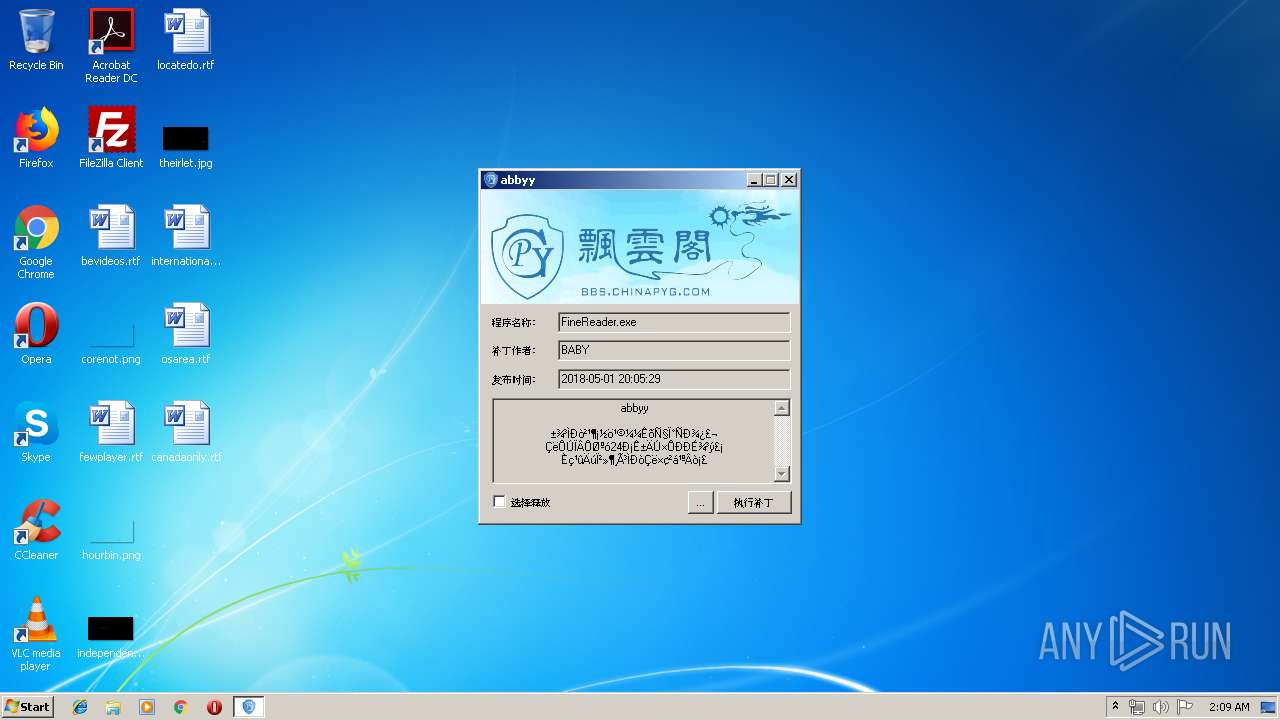This screenshot has height=720, width=1280.
Task: Select the locatedo.rtf file icon
Action: point(186,40)
